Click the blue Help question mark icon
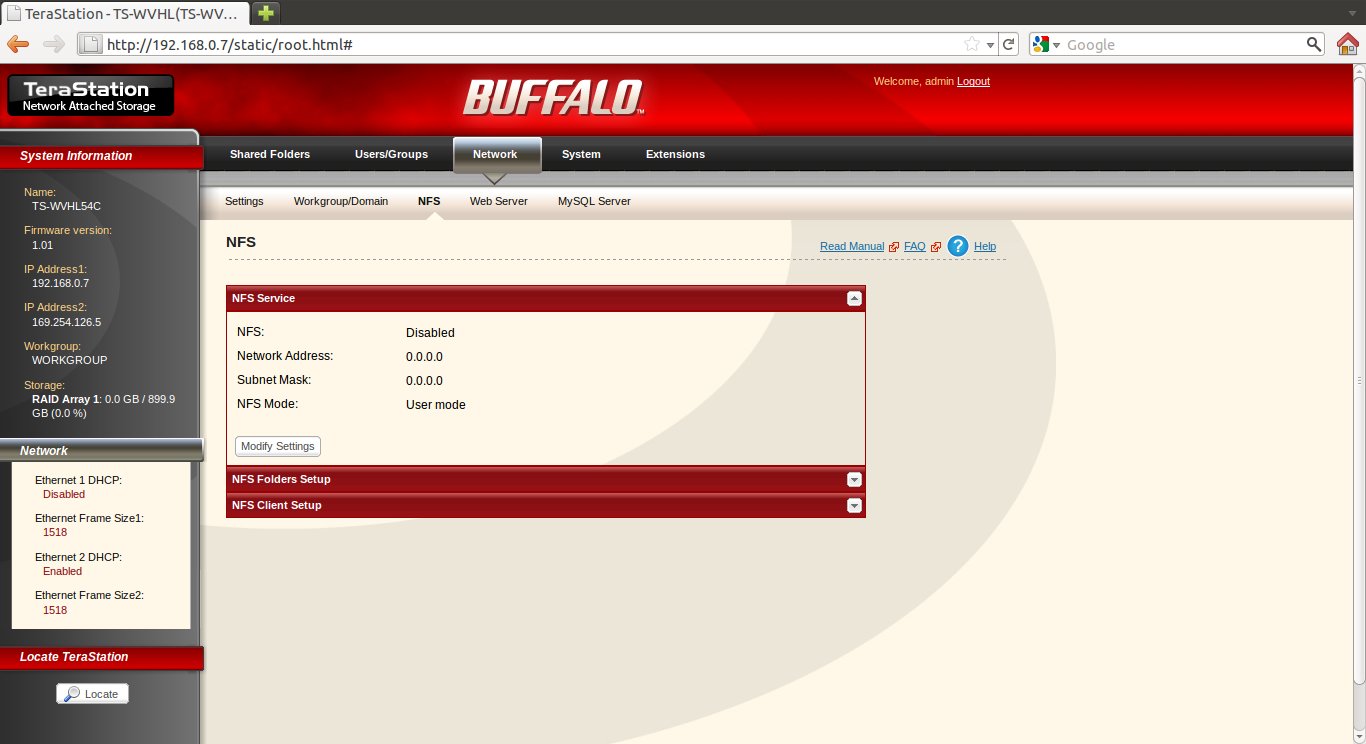Screen dimensions: 1366x744 pyautogui.click(x=957, y=246)
